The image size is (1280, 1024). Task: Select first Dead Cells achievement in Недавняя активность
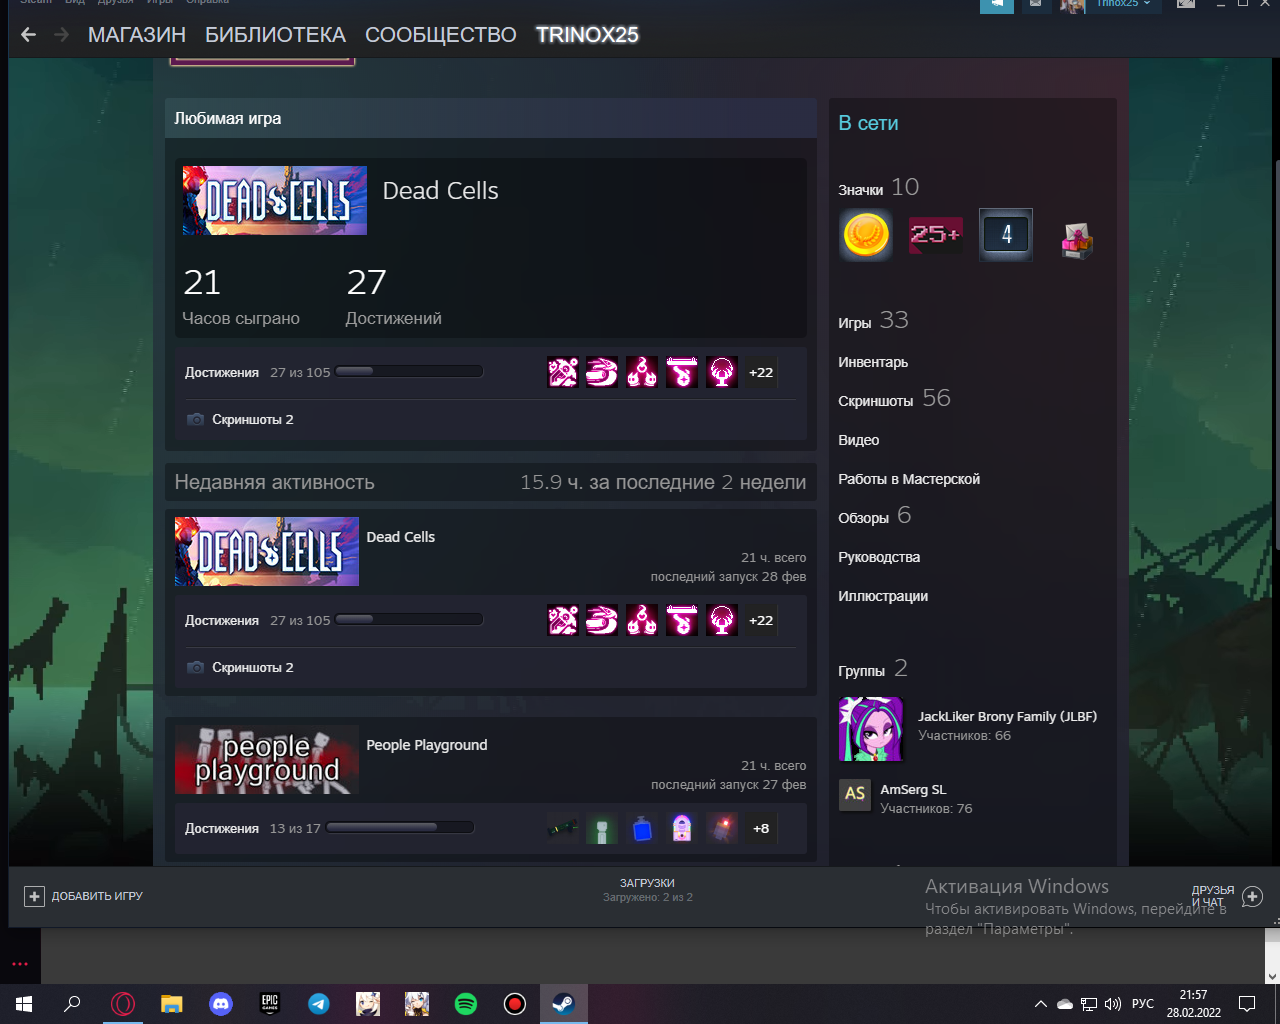pos(563,620)
